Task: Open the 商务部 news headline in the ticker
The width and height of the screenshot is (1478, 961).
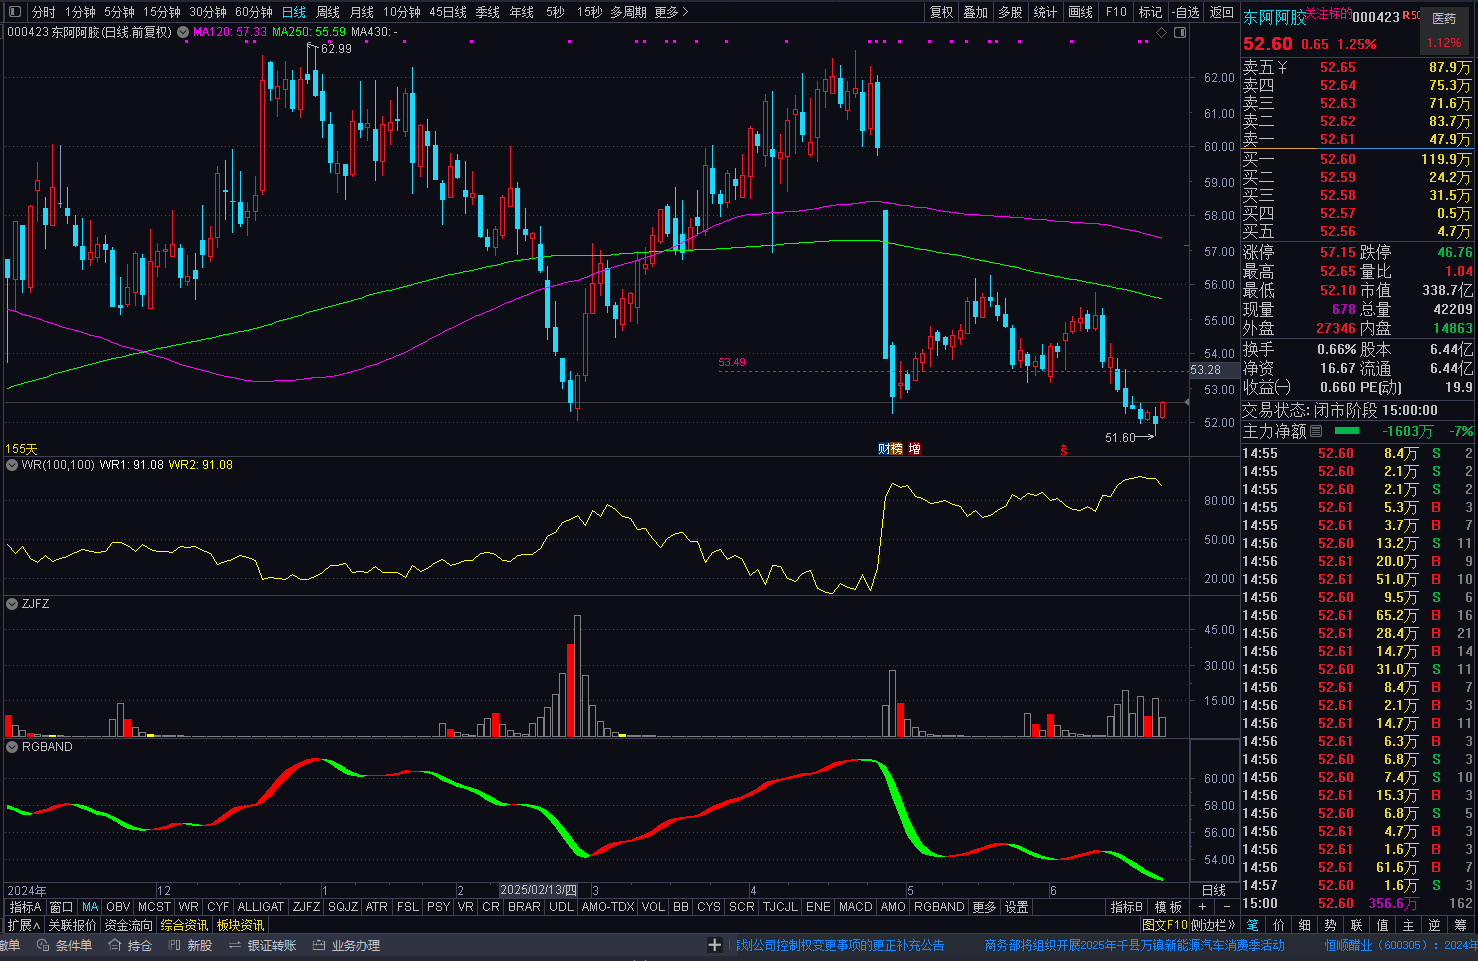Action: (x=1134, y=945)
